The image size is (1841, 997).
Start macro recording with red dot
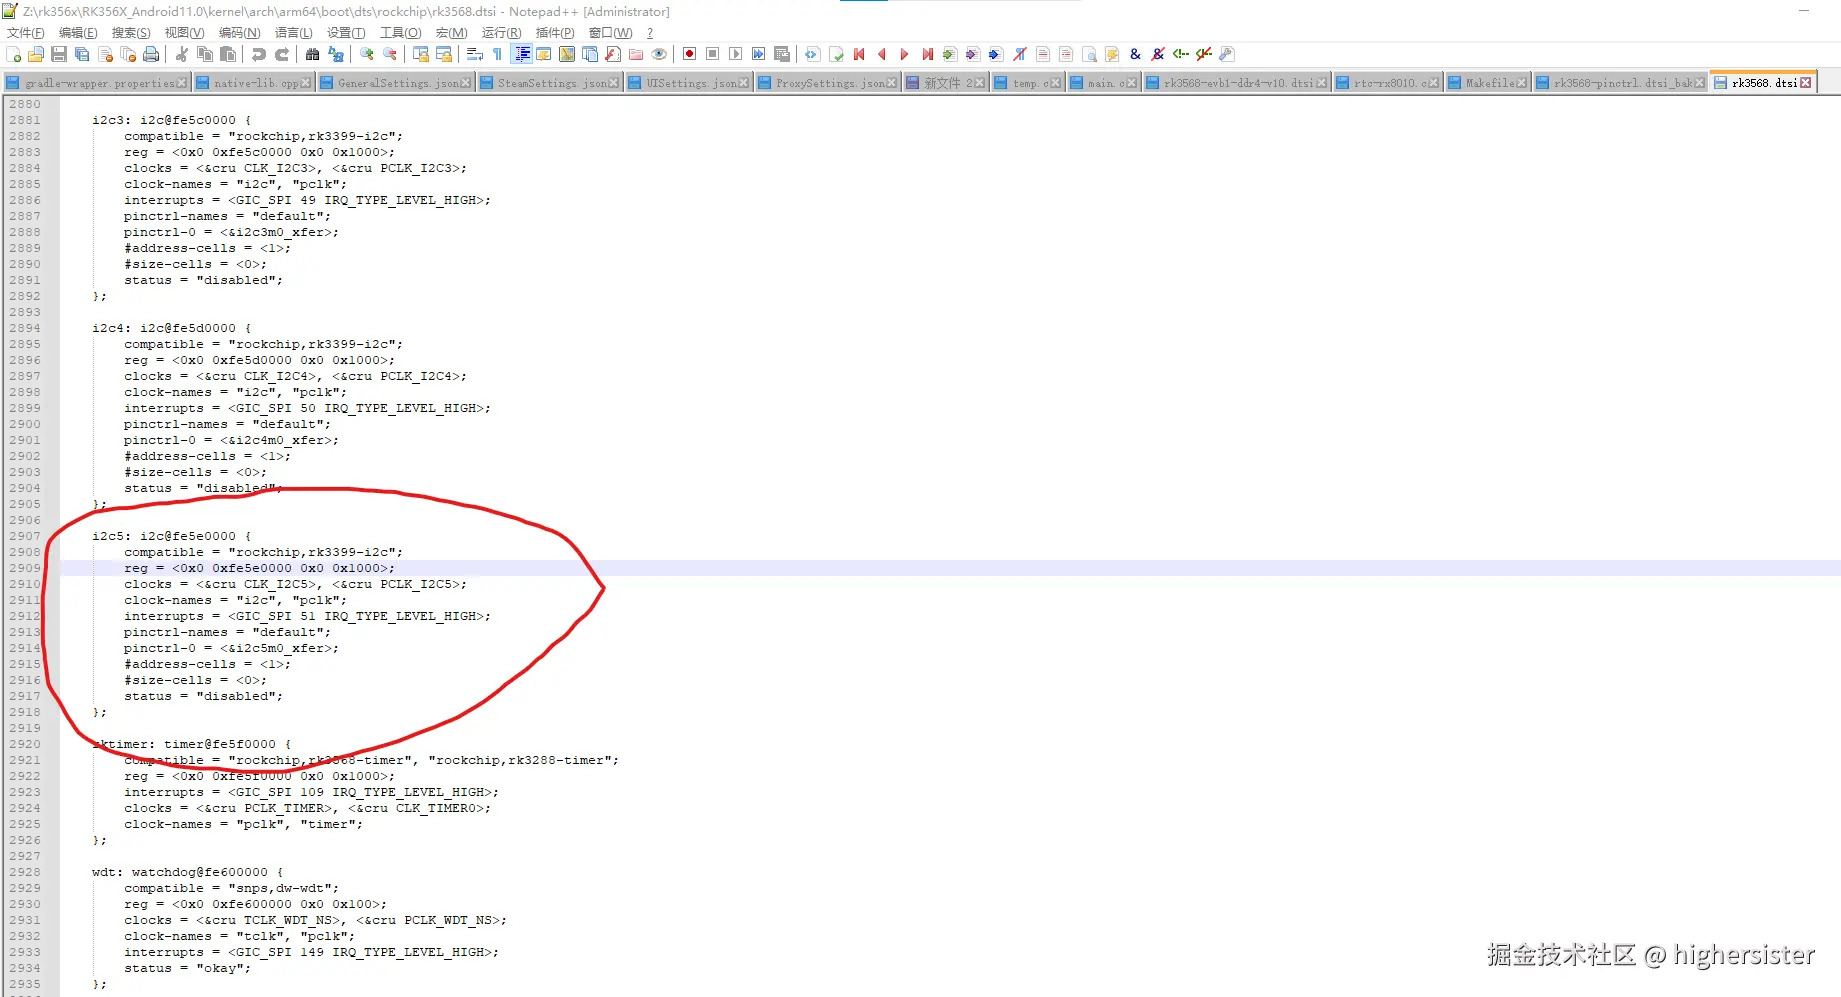tap(690, 54)
